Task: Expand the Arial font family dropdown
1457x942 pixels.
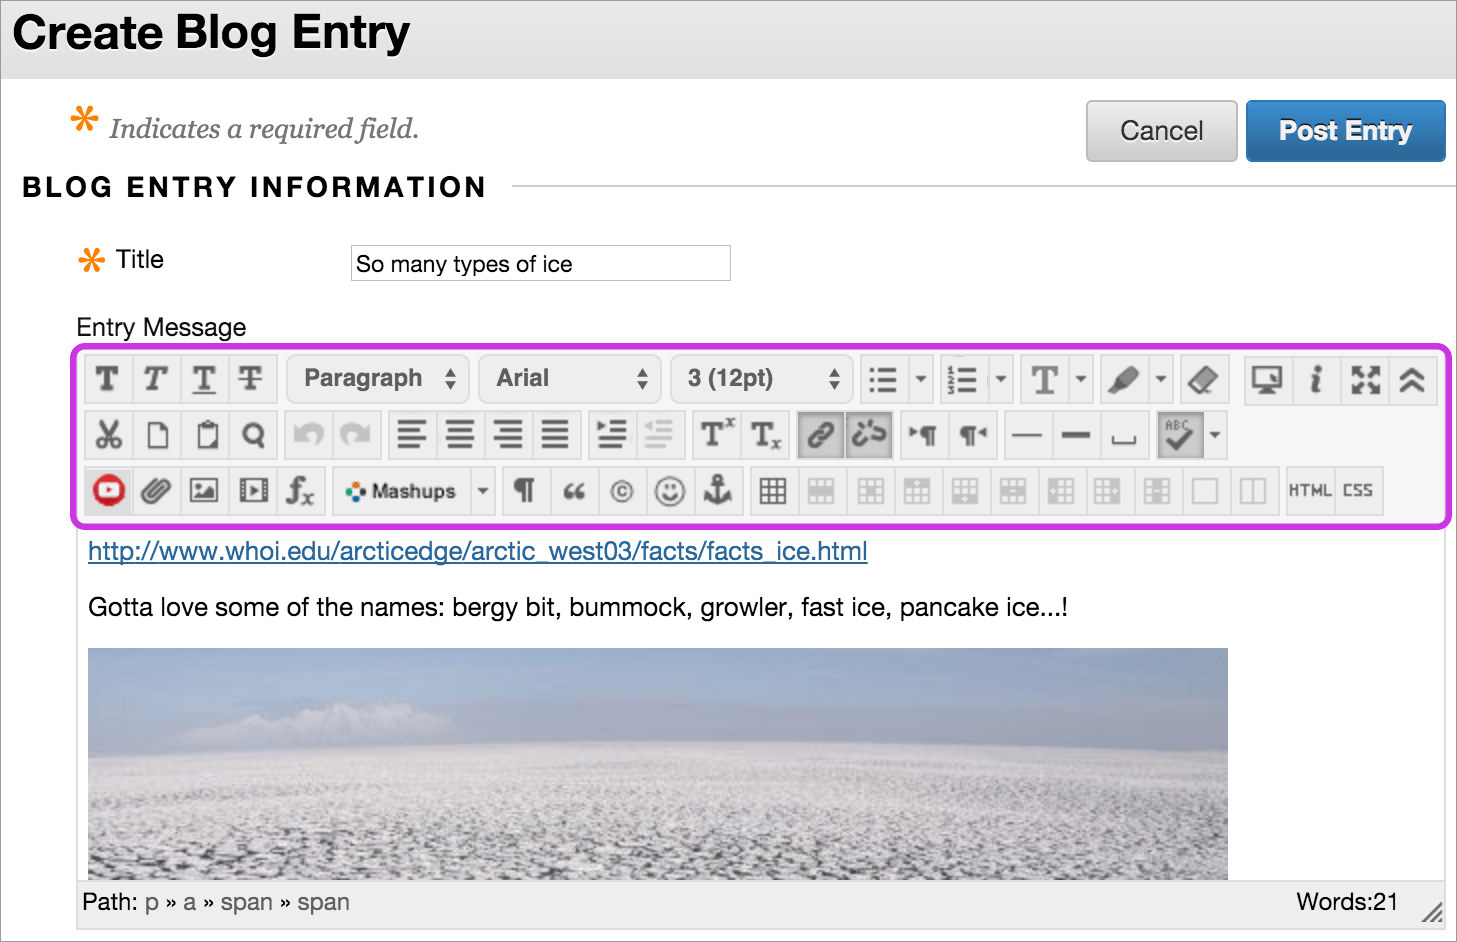Action: pyautogui.click(x=570, y=379)
